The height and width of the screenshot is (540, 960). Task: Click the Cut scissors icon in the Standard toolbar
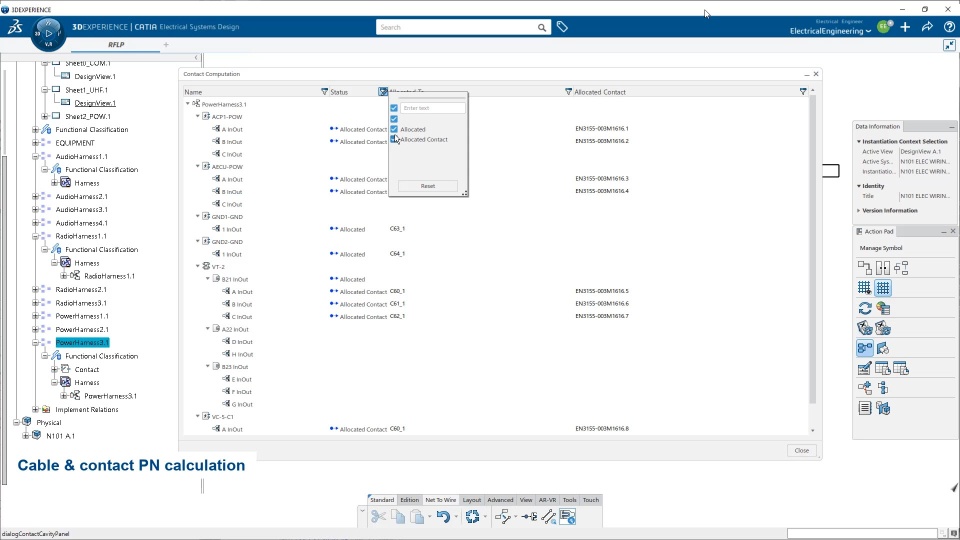(x=378, y=517)
